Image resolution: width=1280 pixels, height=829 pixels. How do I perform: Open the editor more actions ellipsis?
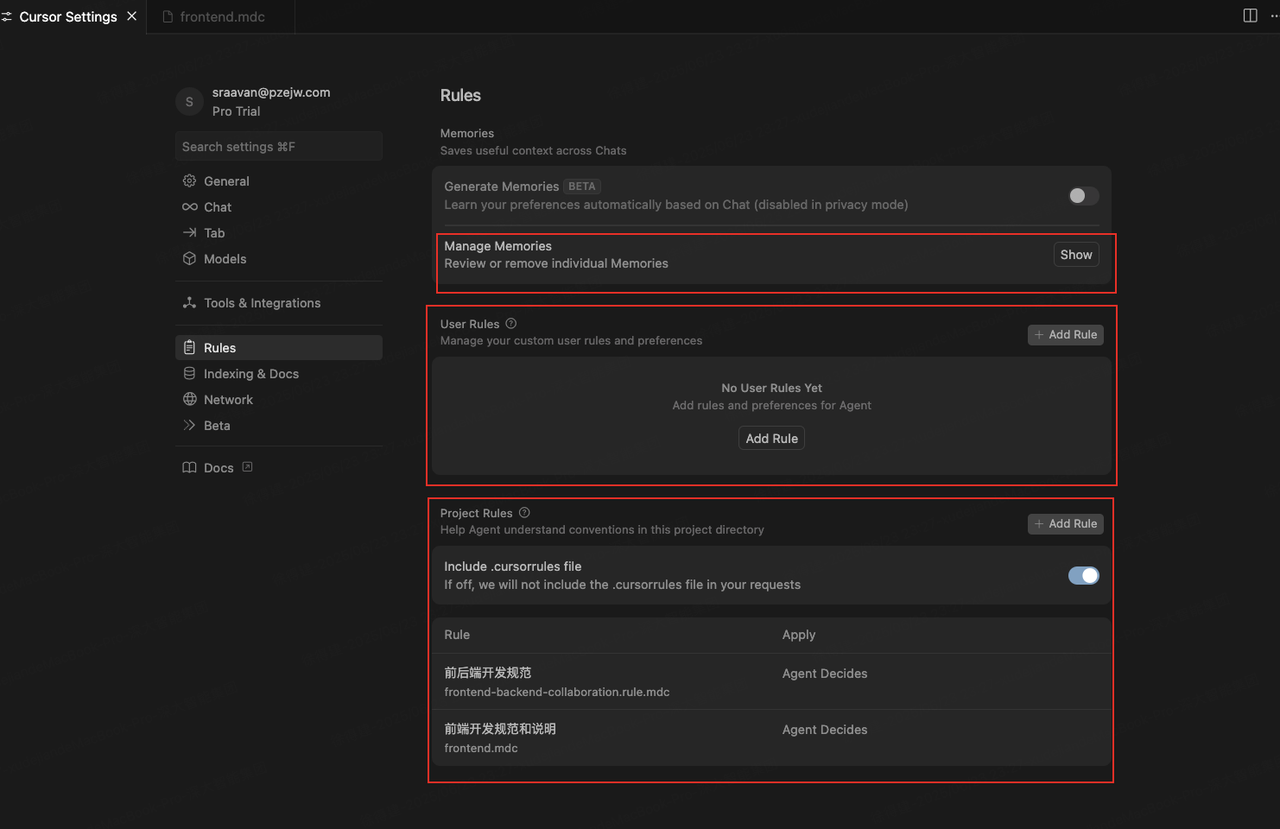[1273, 16]
